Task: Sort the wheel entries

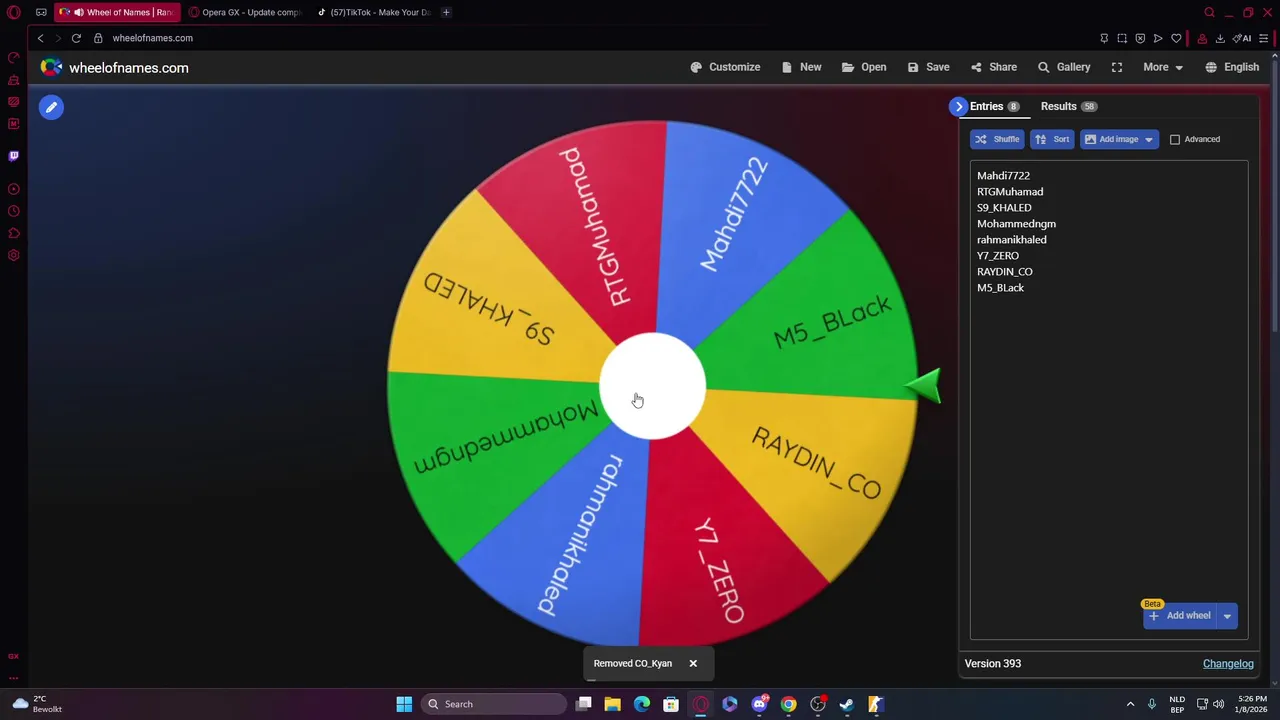Action: 1052,139
